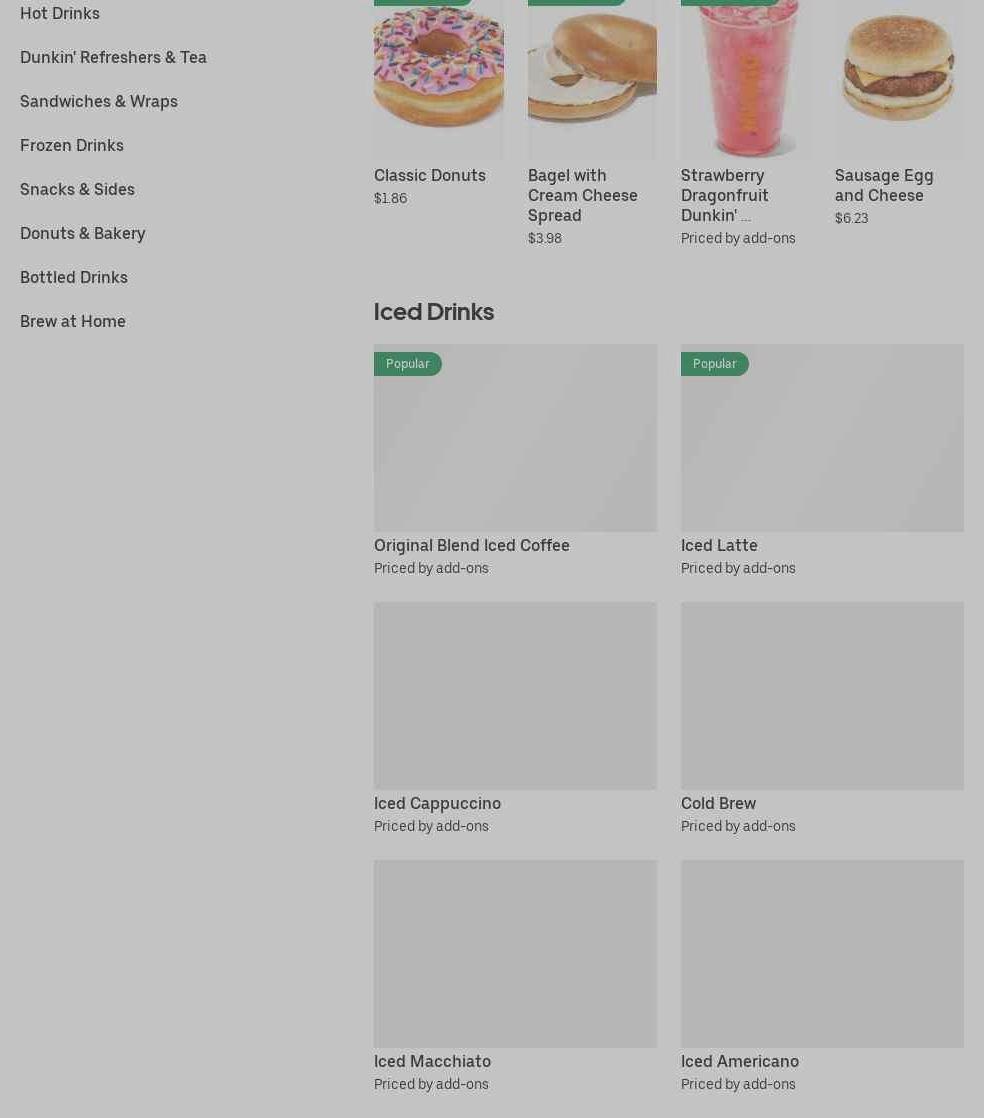Image resolution: width=984 pixels, height=1118 pixels.
Task: Click Popular badge on Original Blend
Action: (x=408, y=364)
